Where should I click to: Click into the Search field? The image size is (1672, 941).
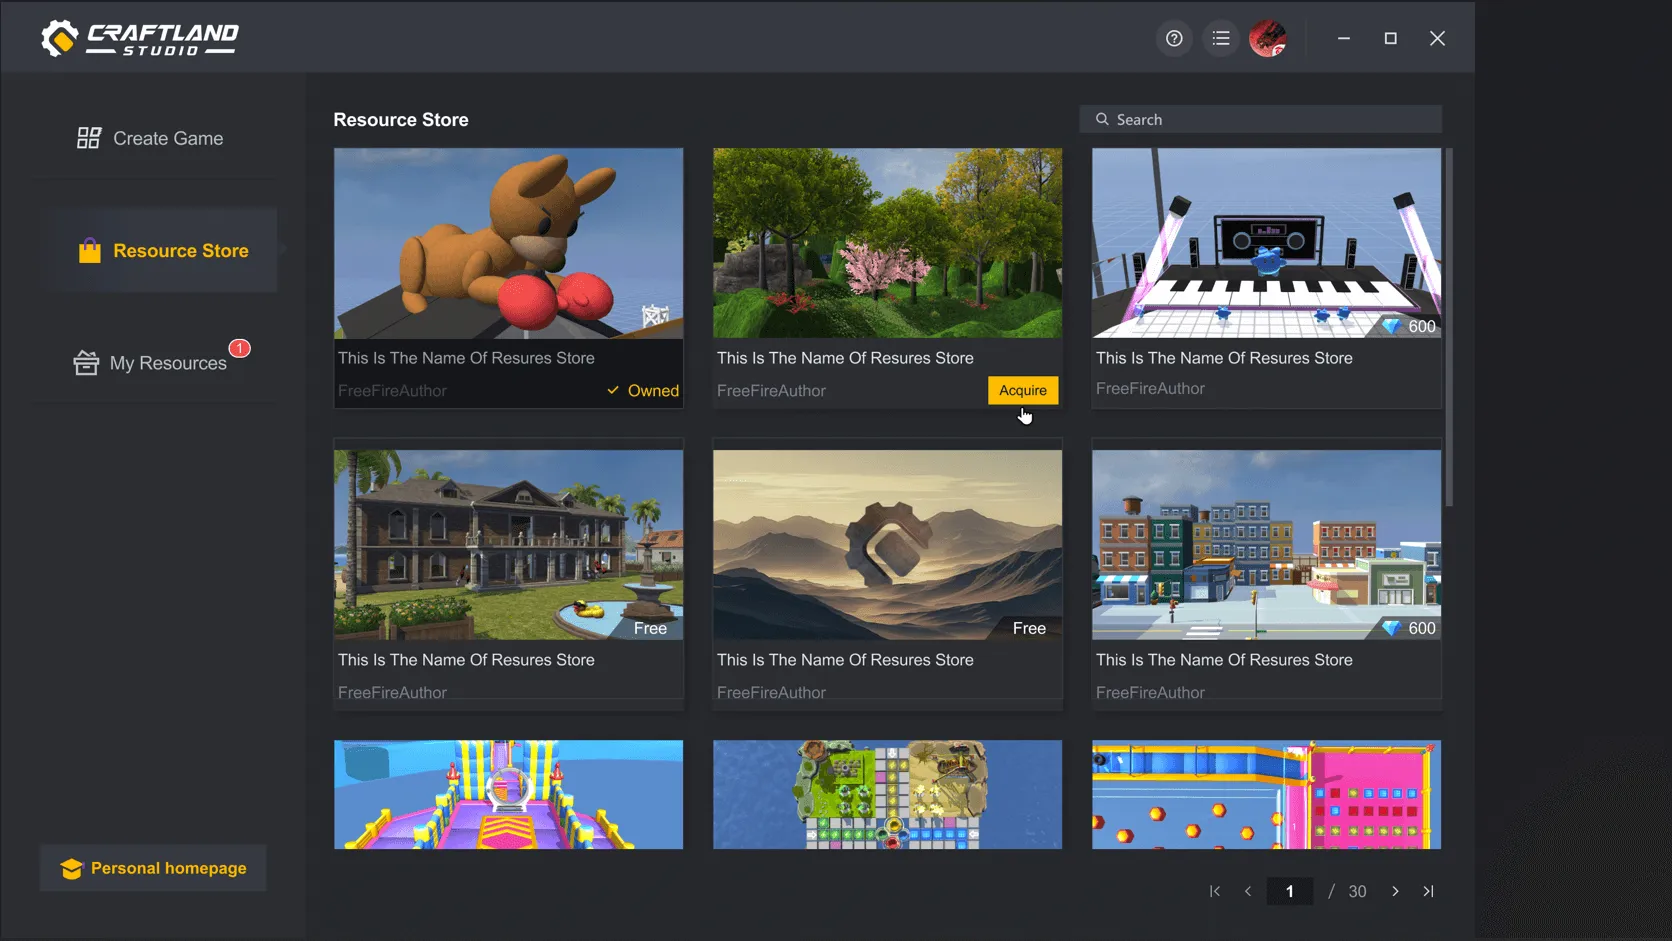[x=1270, y=119]
